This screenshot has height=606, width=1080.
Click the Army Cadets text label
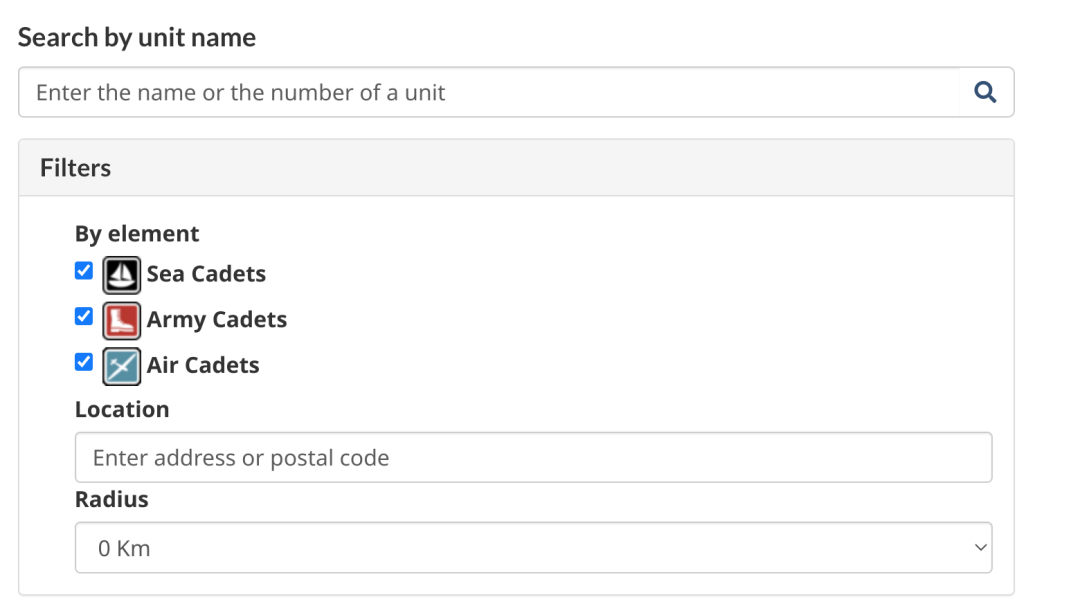pyautogui.click(x=217, y=320)
